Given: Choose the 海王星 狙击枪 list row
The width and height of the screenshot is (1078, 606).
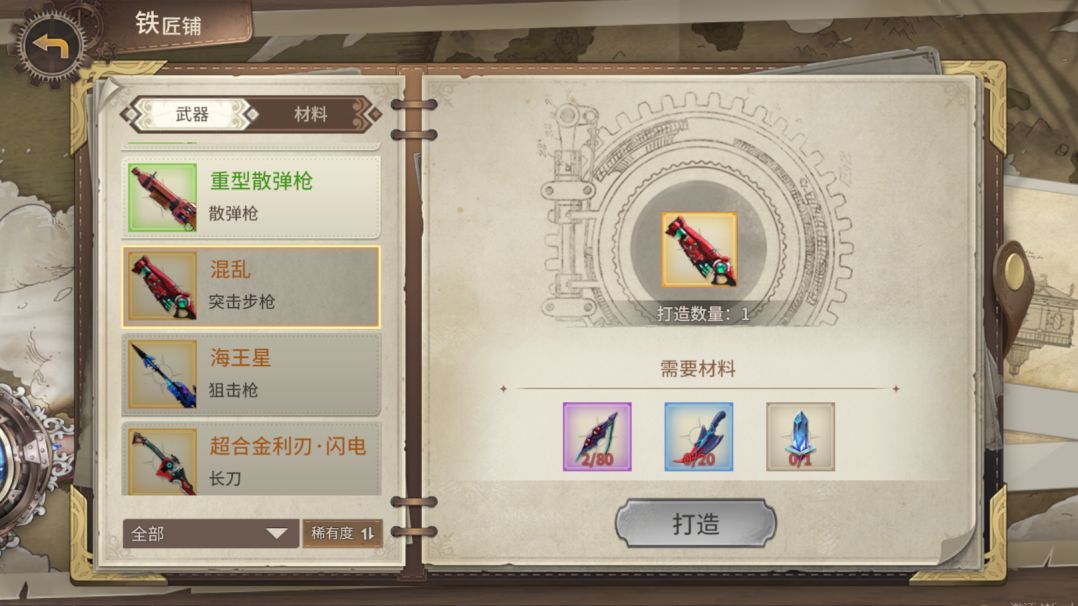Looking at the screenshot, I should (x=251, y=374).
